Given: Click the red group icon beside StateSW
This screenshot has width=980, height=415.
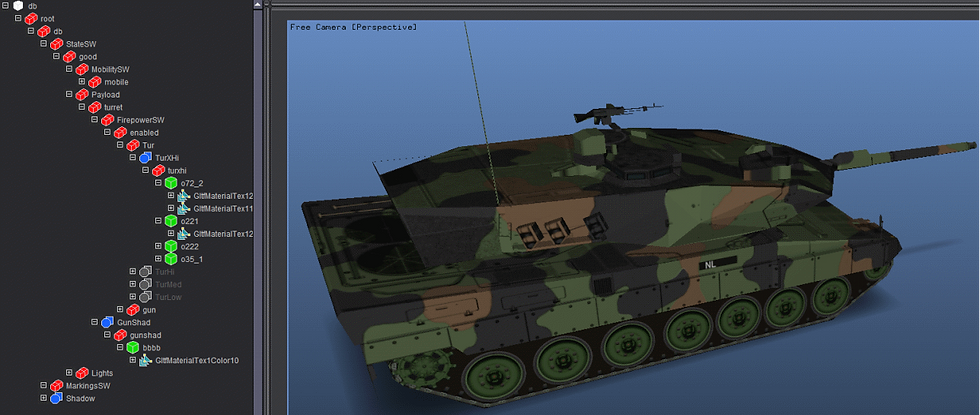Looking at the screenshot, I should point(56,44).
